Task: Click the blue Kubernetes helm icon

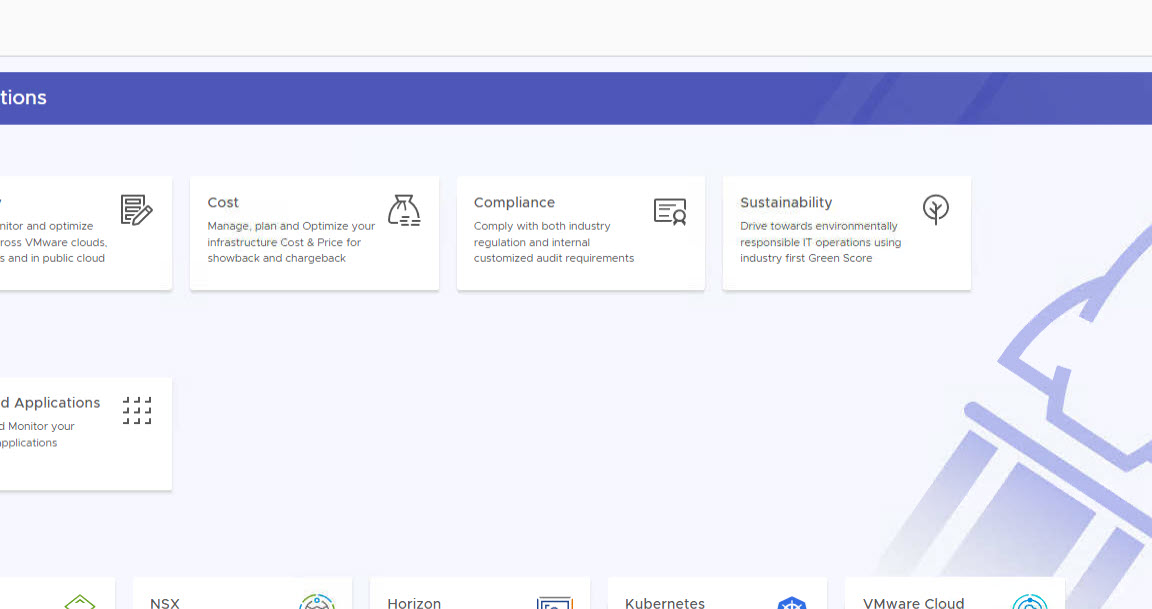Action: [791, 602]
